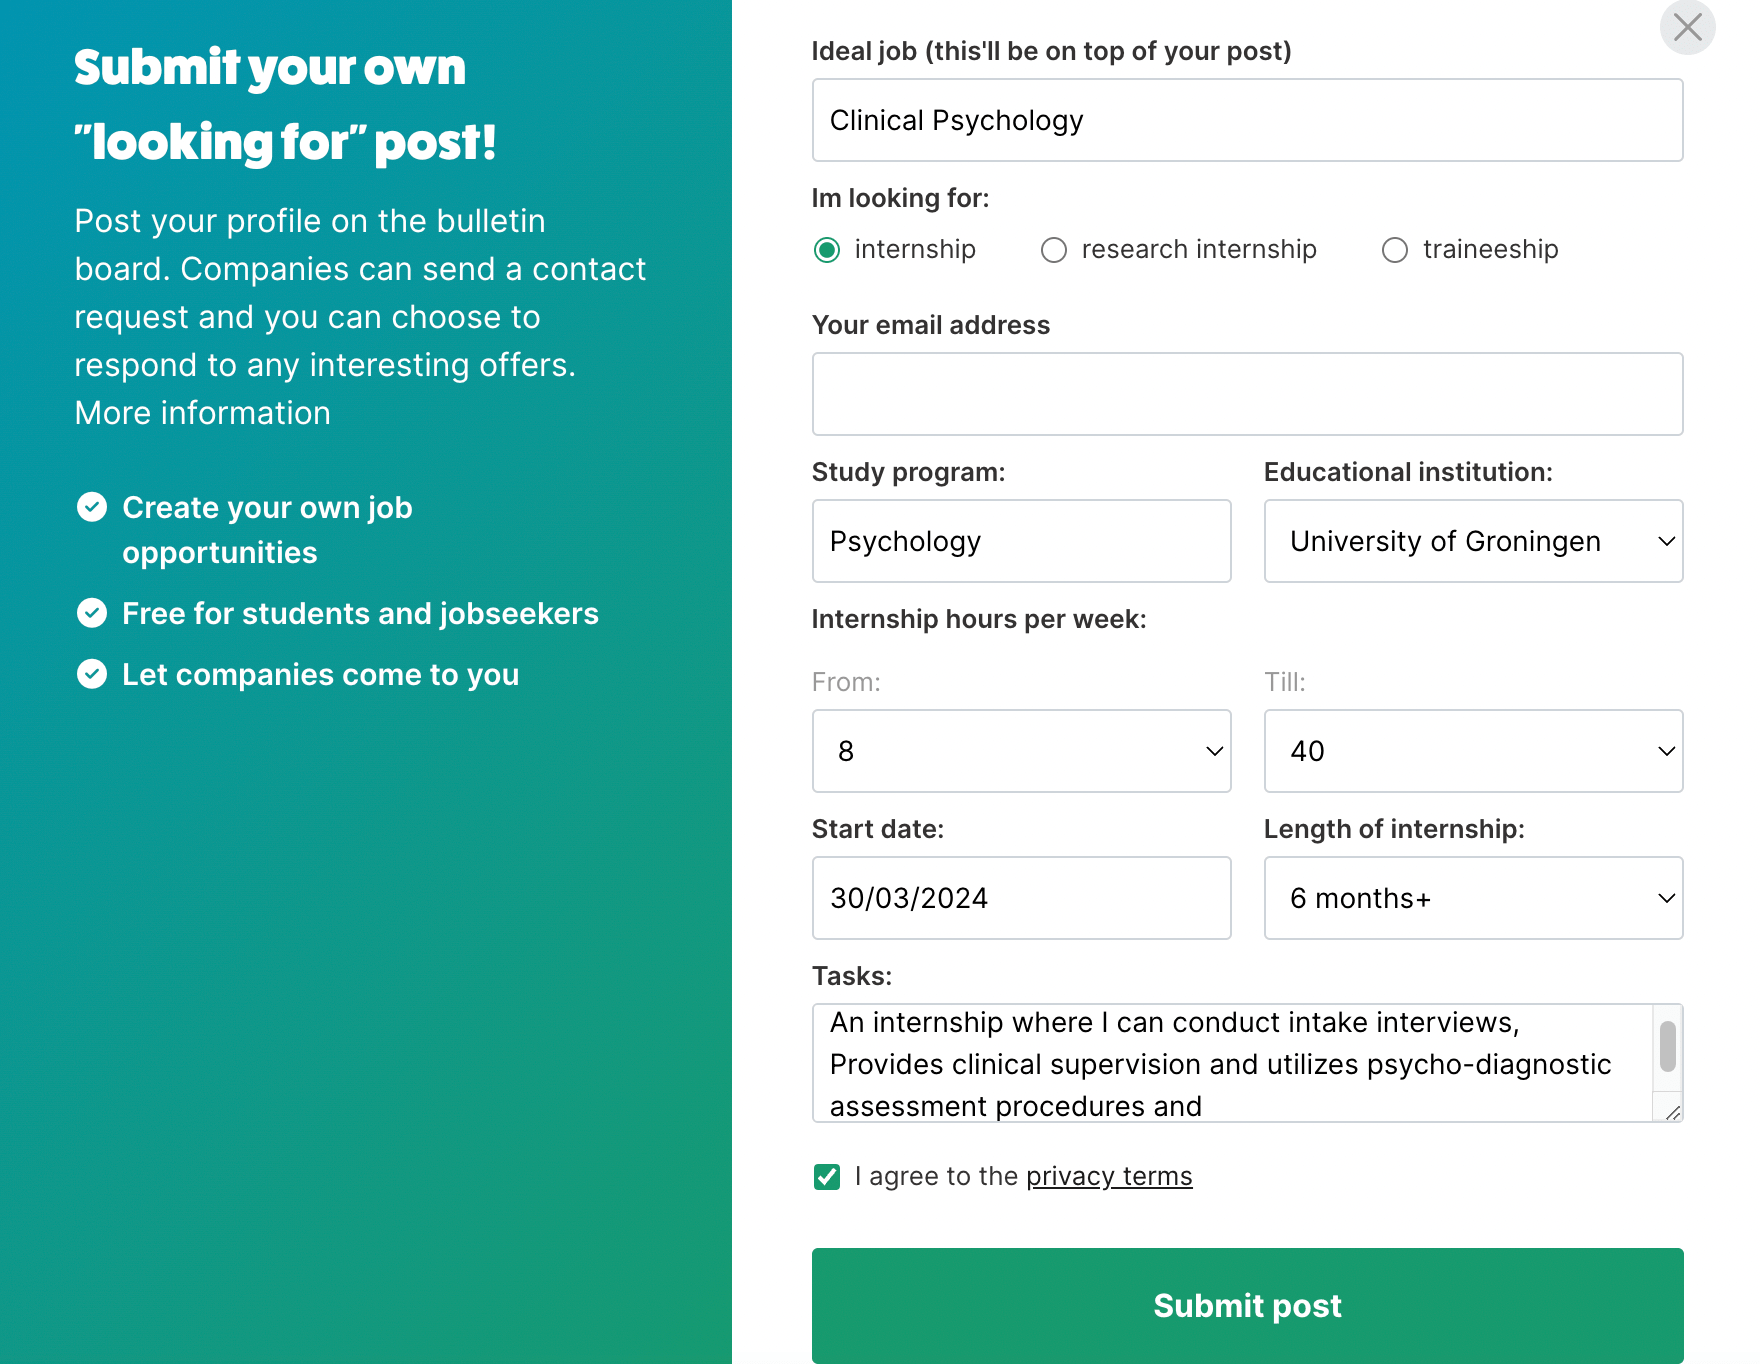Expand the From hours dropdown
Viewport: 1760px width, 1364px height.
tap(1021, 751)
